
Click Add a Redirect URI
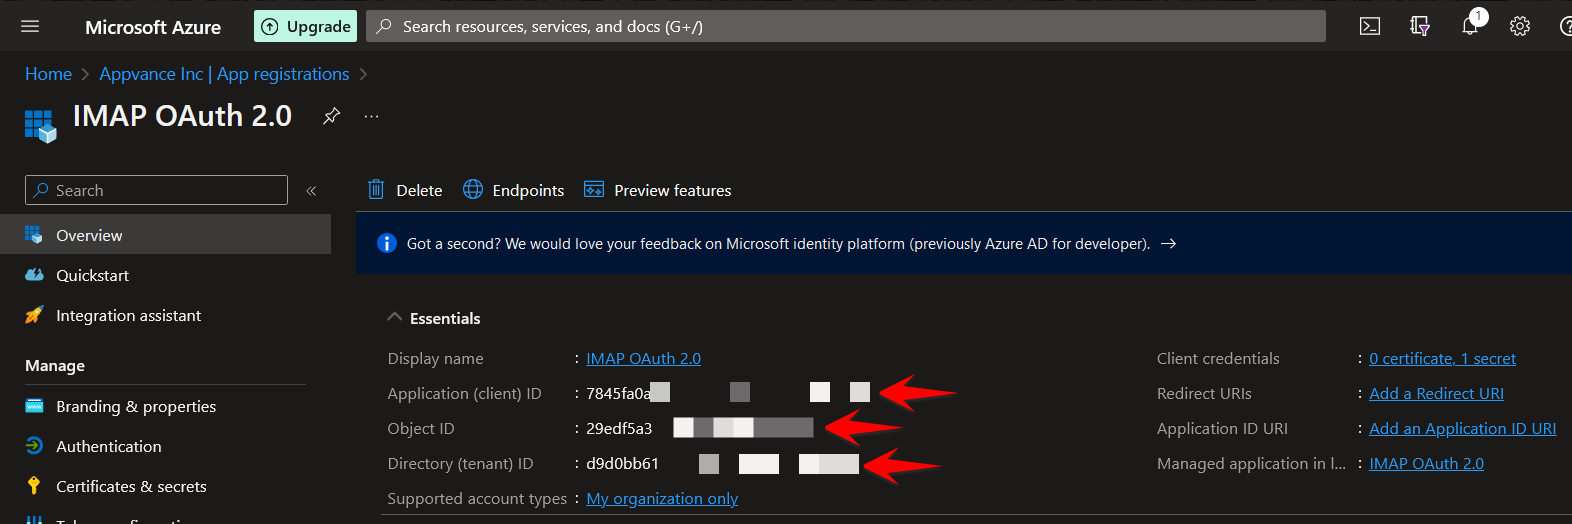click(x=1436, y=393)
